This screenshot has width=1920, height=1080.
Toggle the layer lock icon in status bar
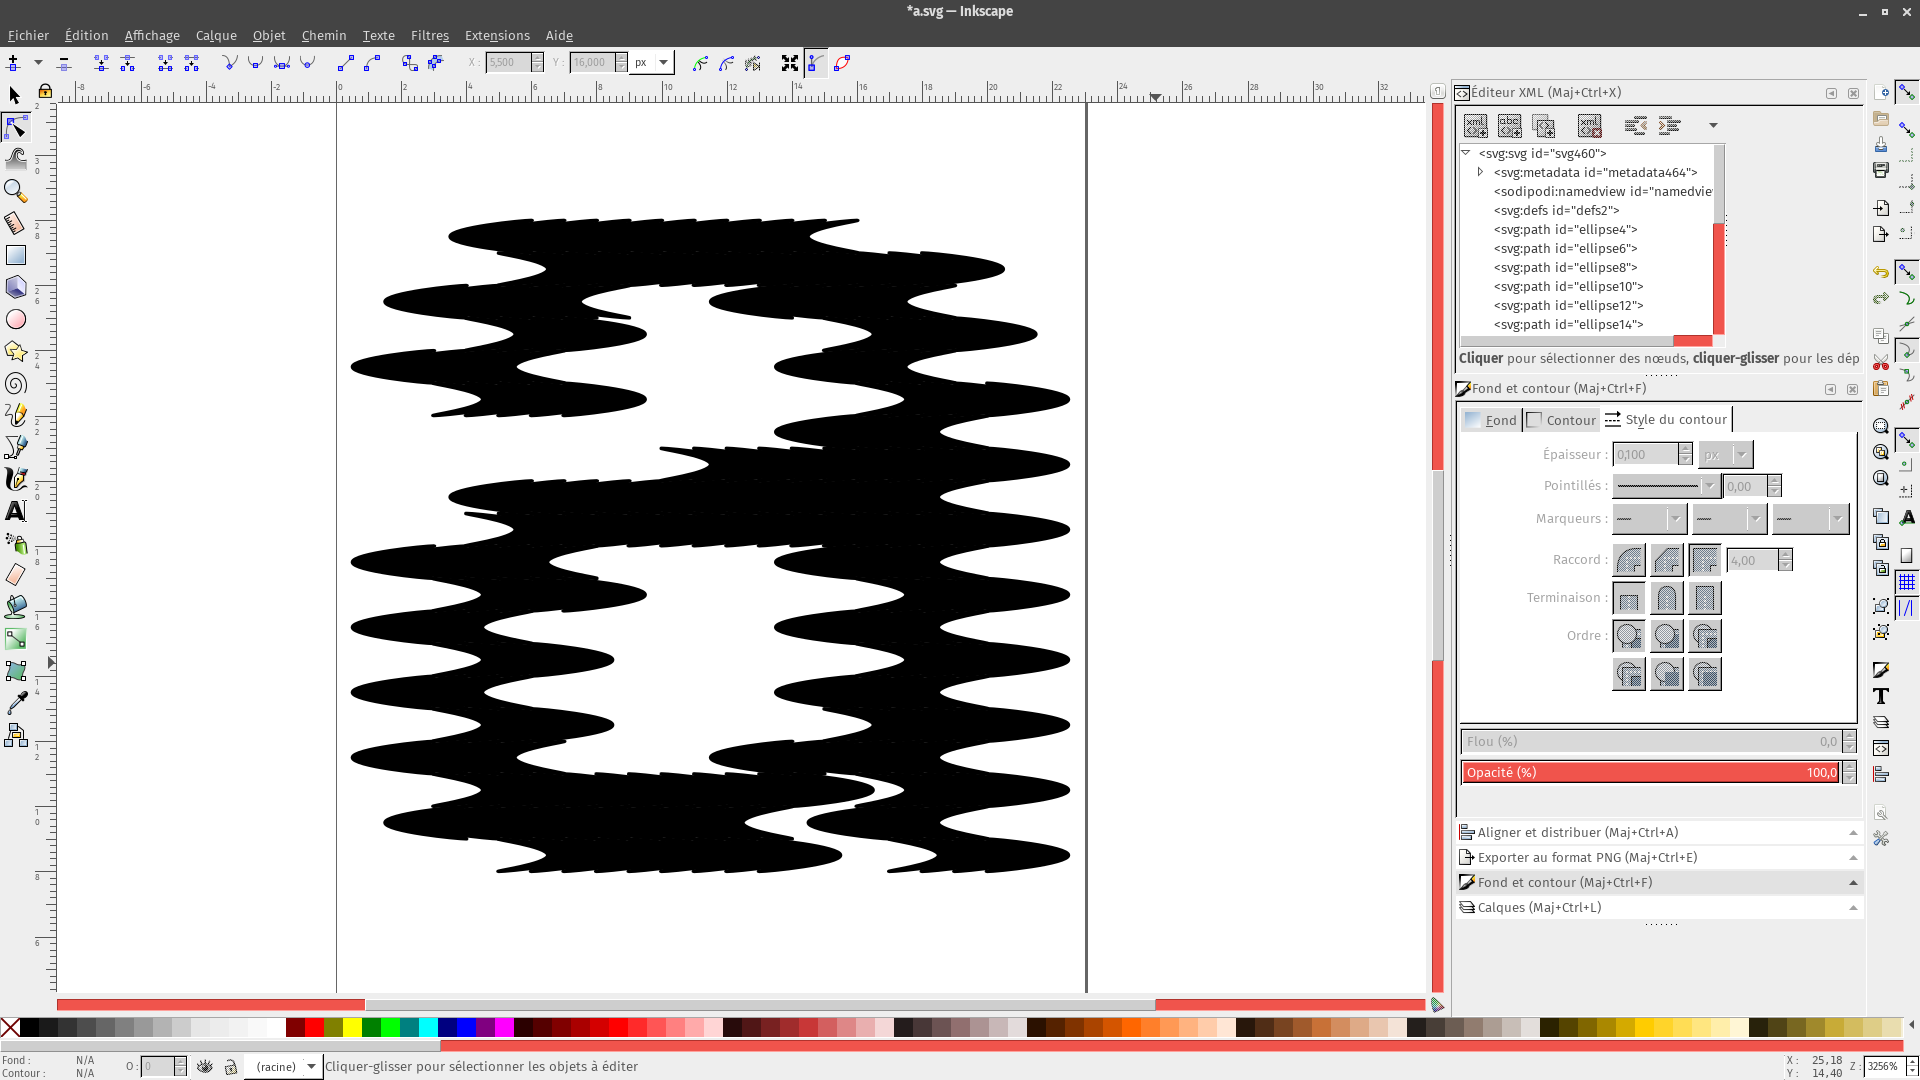click(x=231, y=1067)
